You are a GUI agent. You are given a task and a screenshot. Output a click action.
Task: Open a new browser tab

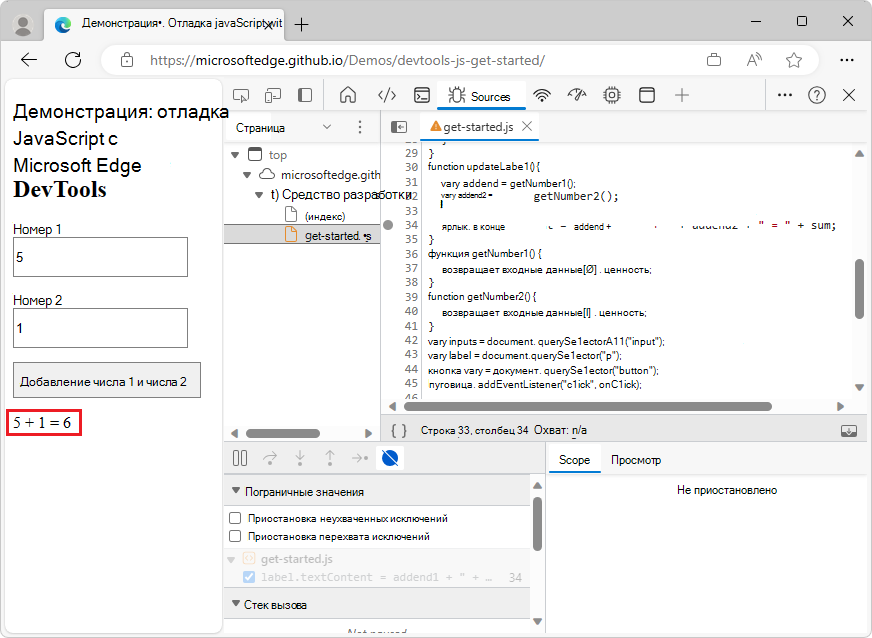click(x=301, y=24)
